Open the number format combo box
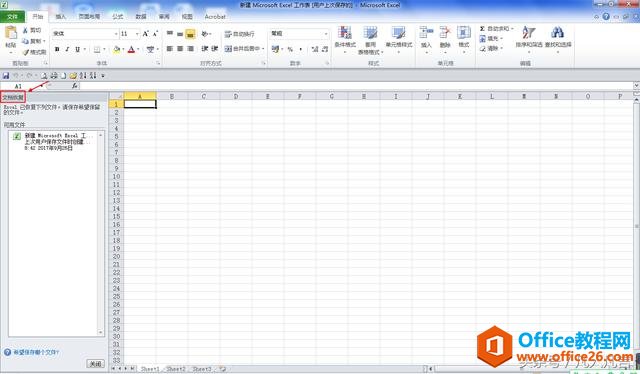The image size is (640, 374). tap(299, 33)
